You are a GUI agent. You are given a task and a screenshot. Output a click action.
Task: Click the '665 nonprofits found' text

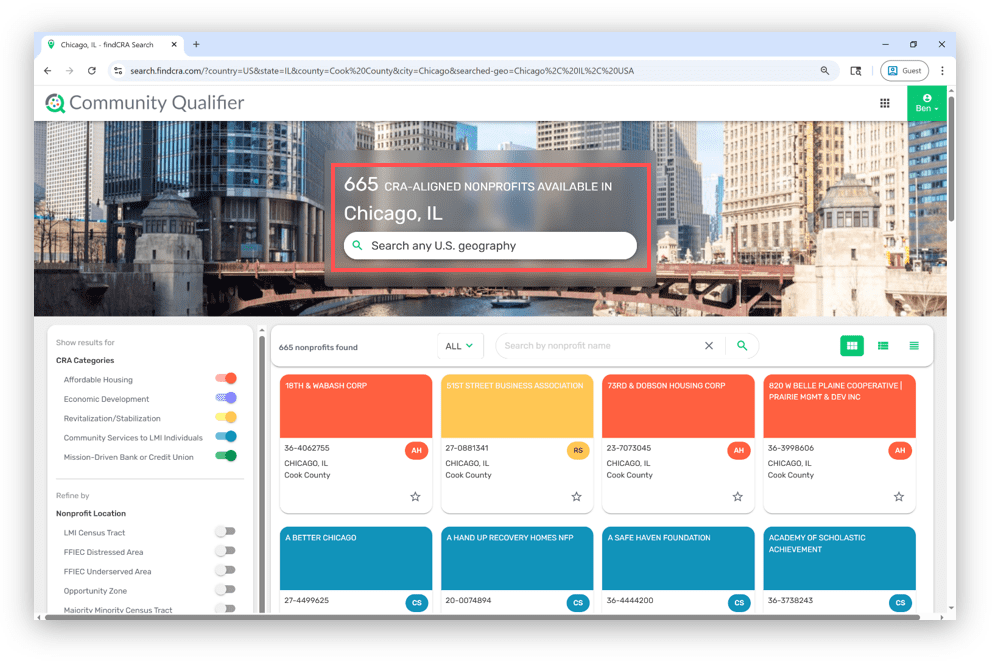[318, 348]
